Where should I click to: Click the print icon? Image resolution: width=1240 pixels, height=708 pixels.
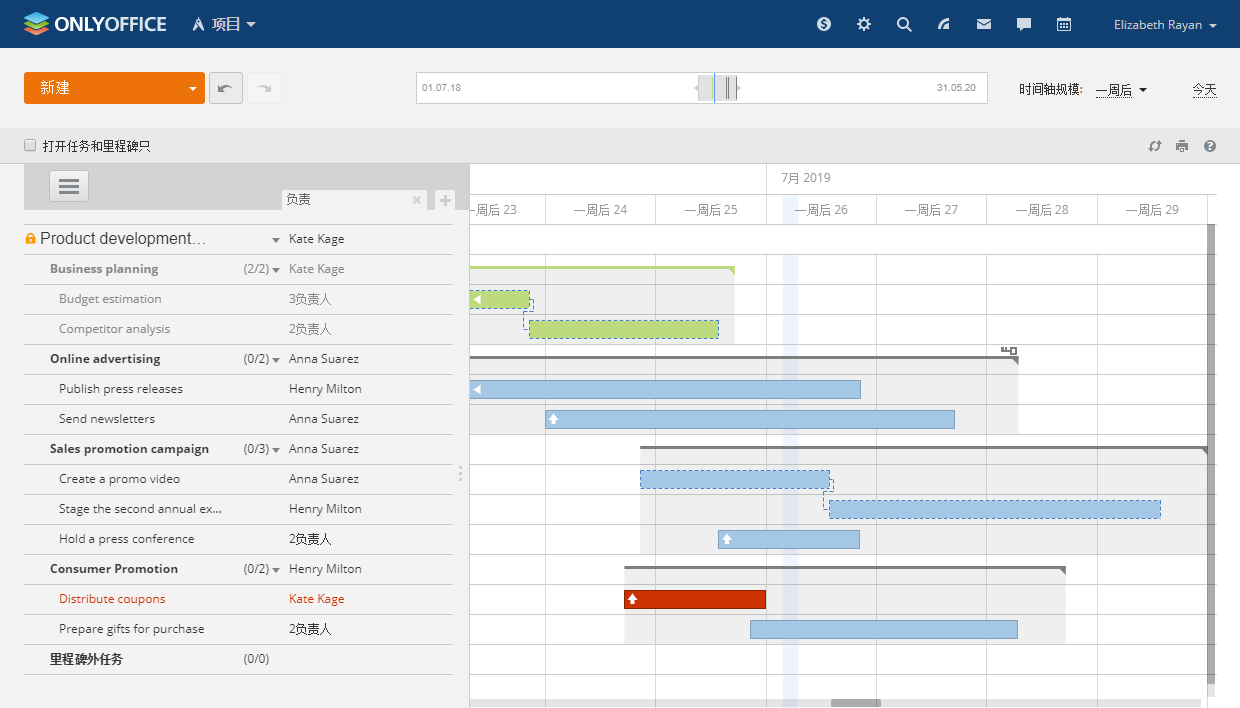1182,146
